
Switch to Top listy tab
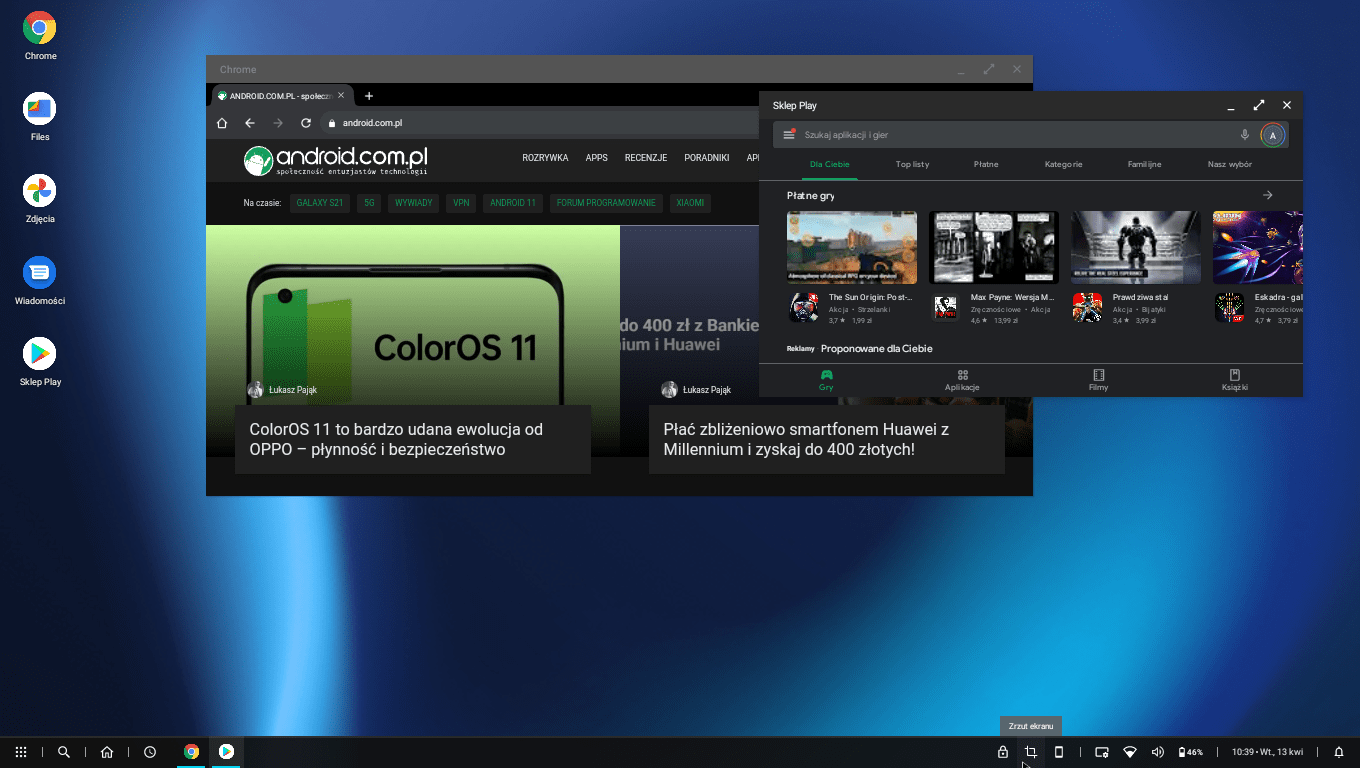pyautogui.click(x=912, y=164)
